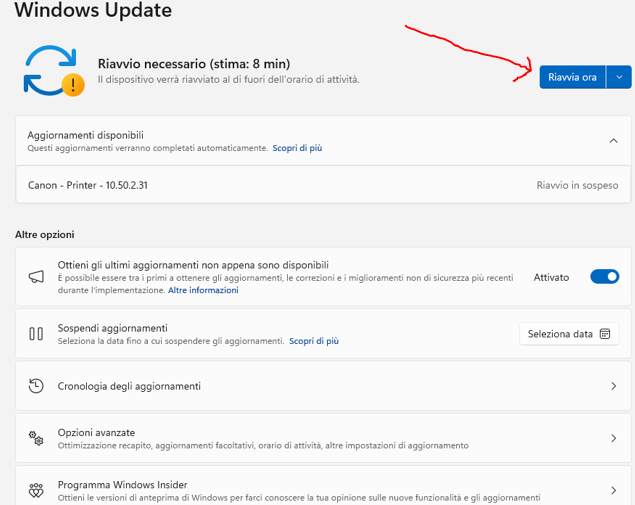Click the Attivato label
635x505 pixels.
[551, 277]
